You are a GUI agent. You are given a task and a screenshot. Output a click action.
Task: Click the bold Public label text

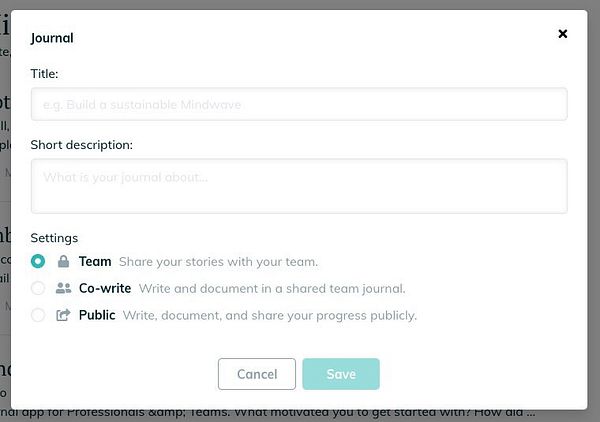(x=97, y=316)
